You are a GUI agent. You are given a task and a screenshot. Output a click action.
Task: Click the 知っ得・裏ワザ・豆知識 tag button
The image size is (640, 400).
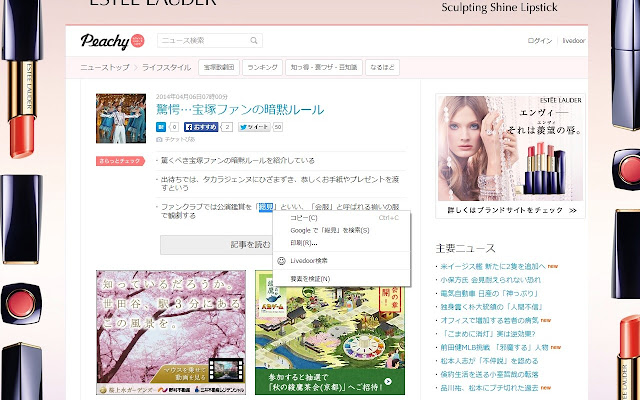(x=324, y=67)
